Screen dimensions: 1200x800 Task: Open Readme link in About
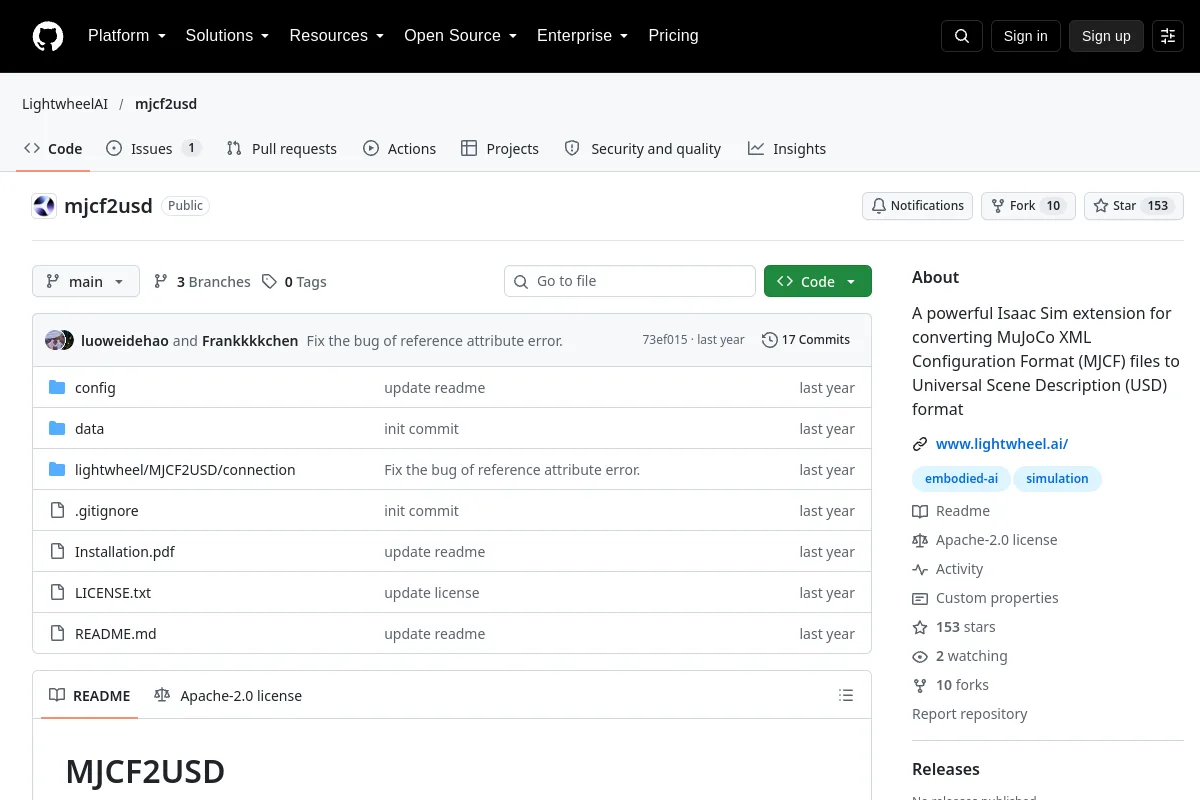pyautogui.click(x=951, y=511)
